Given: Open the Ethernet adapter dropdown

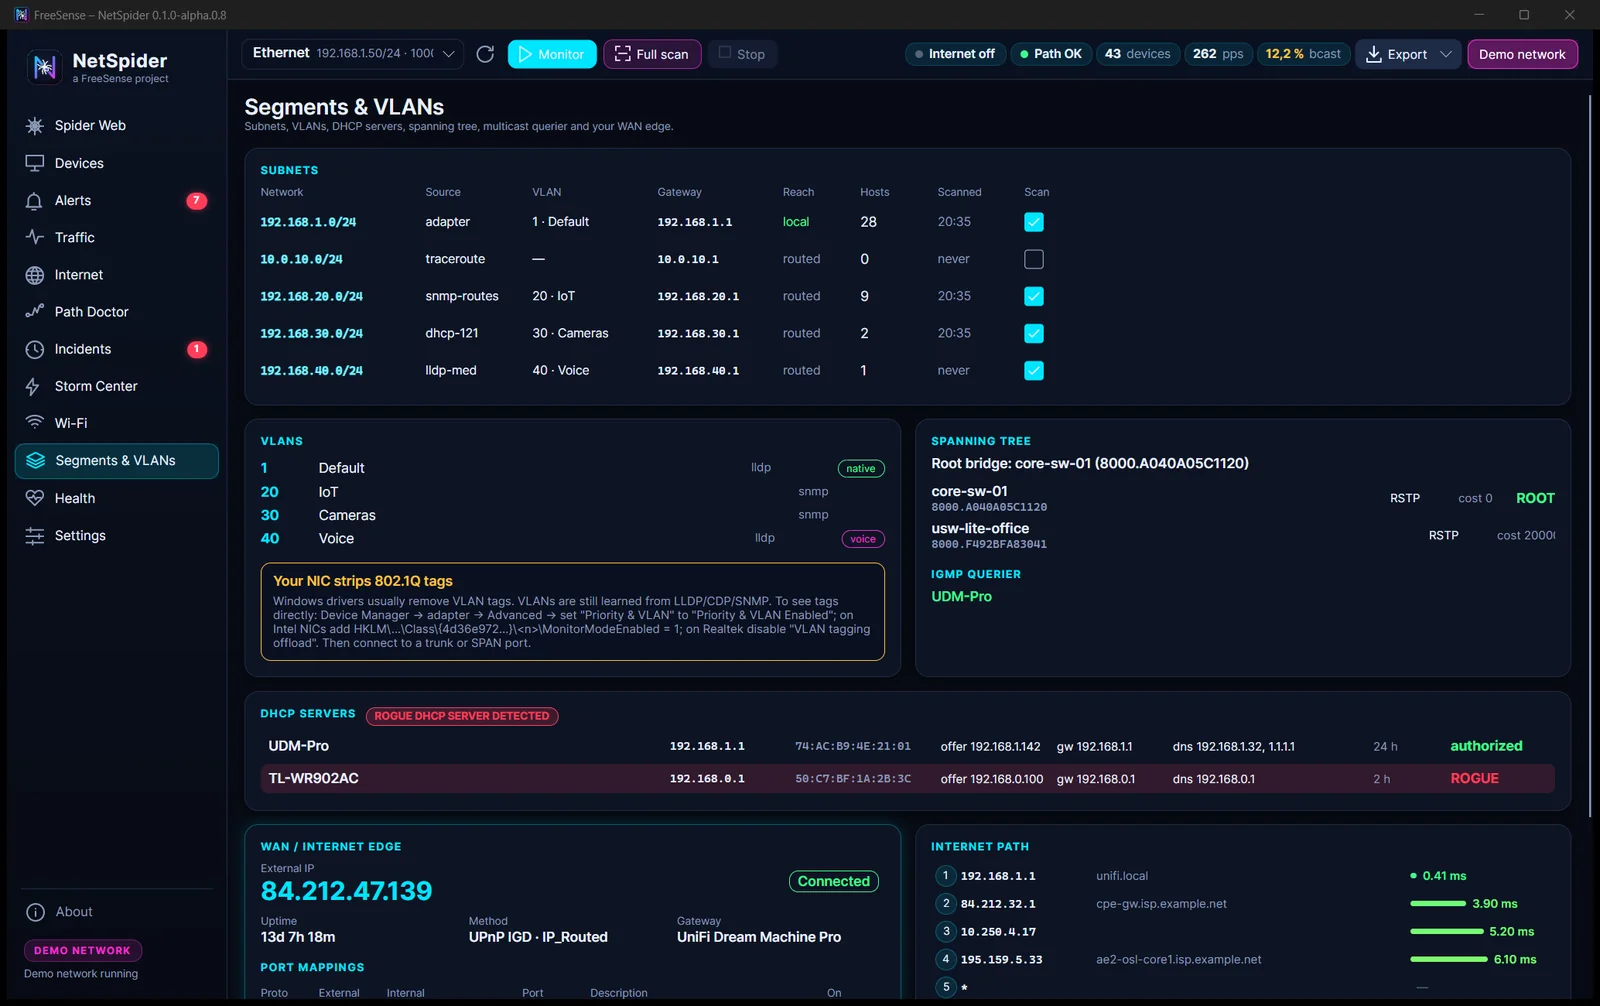Looking at the screenshot, I should (x=352, y=54).
